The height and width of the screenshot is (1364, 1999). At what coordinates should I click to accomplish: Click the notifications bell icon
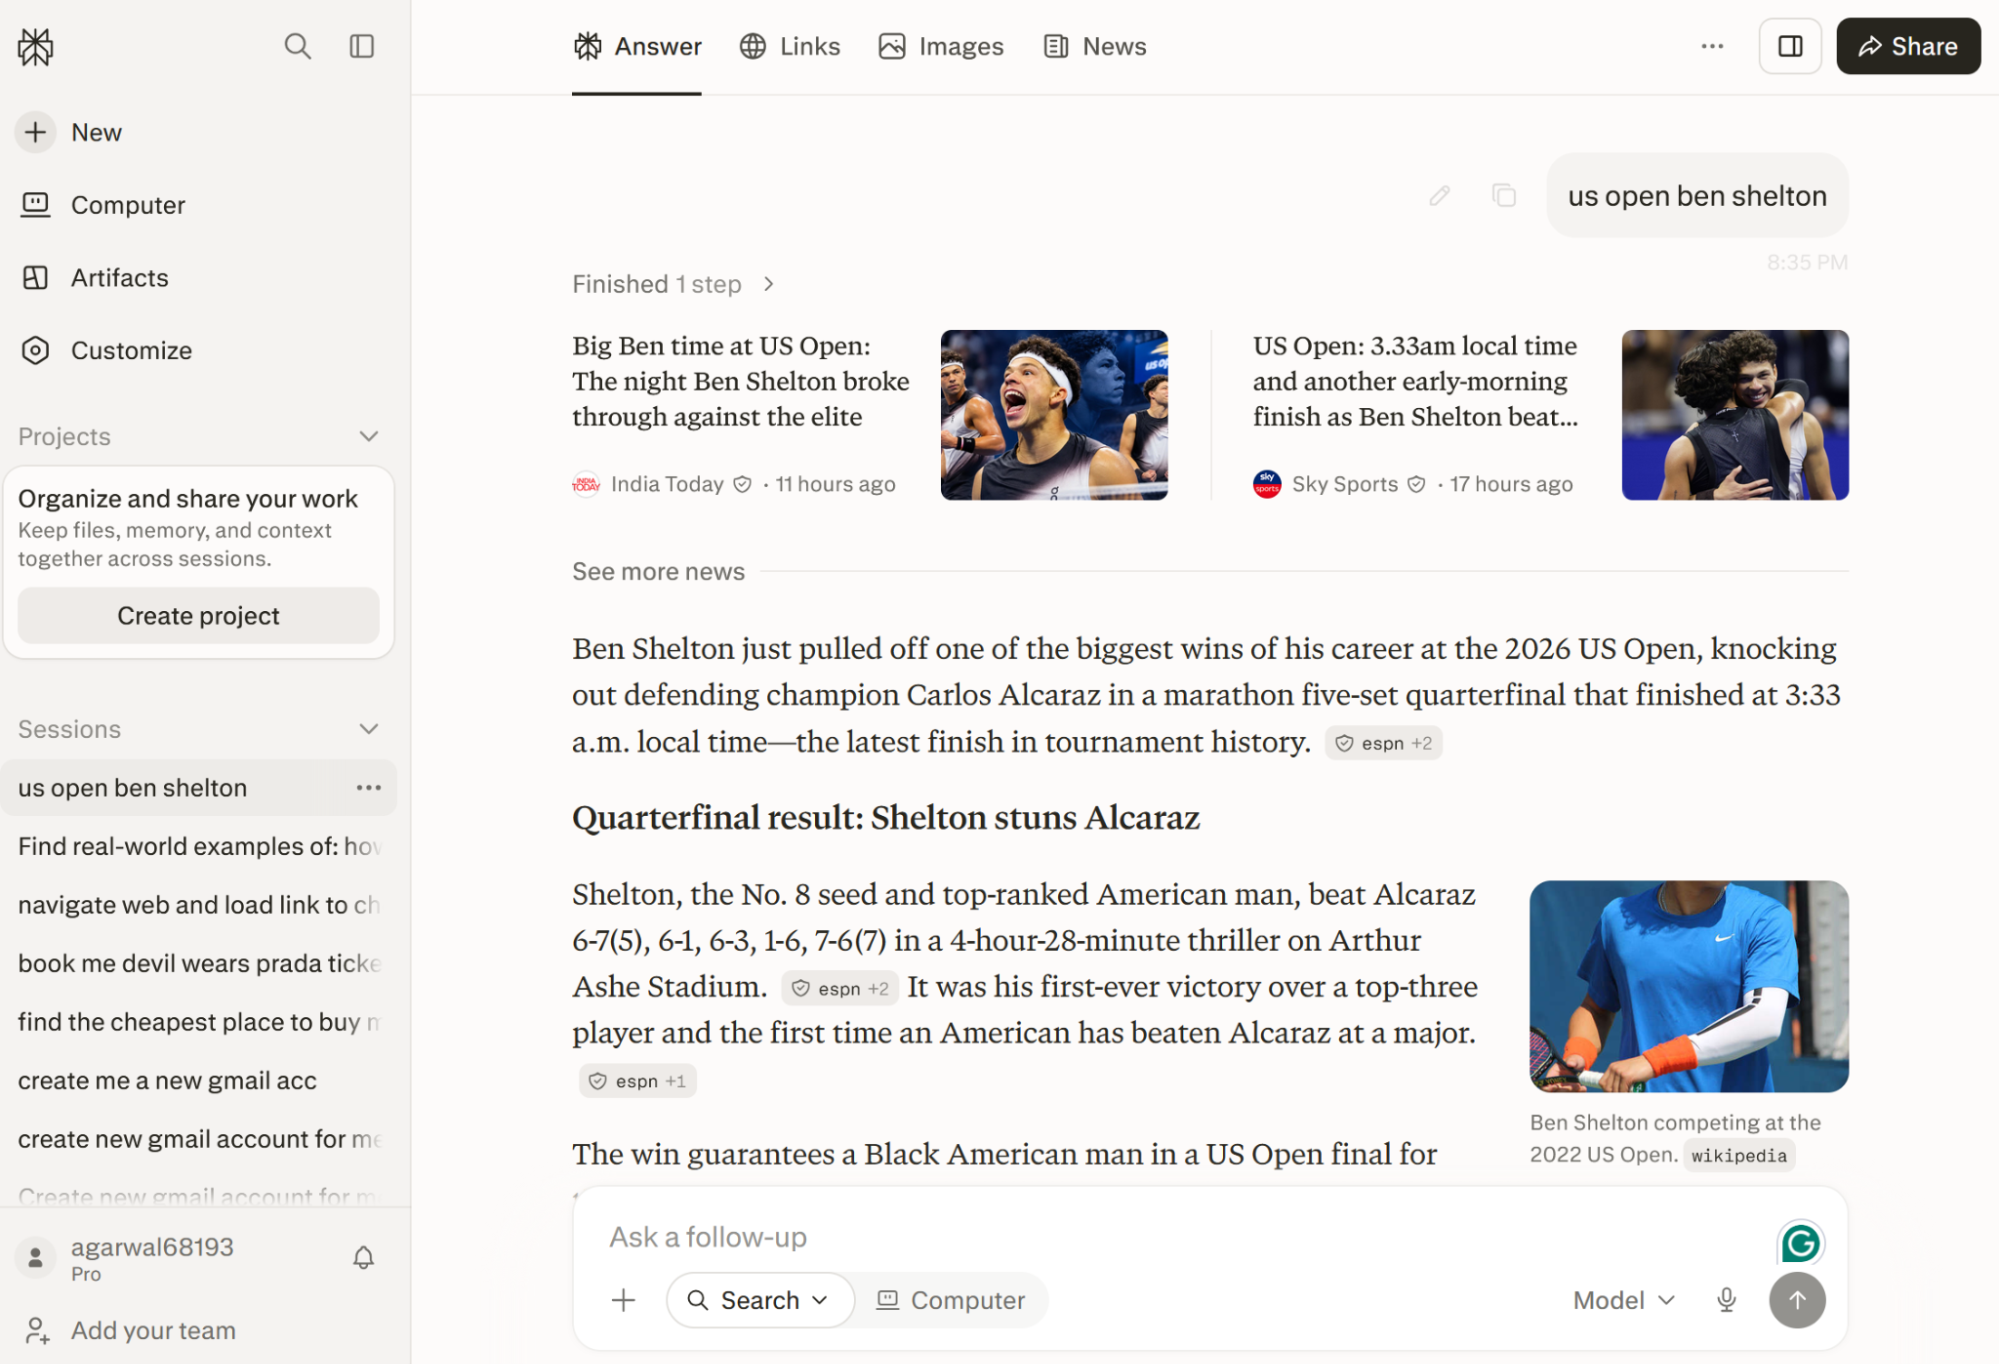(x=363, y=1258)
